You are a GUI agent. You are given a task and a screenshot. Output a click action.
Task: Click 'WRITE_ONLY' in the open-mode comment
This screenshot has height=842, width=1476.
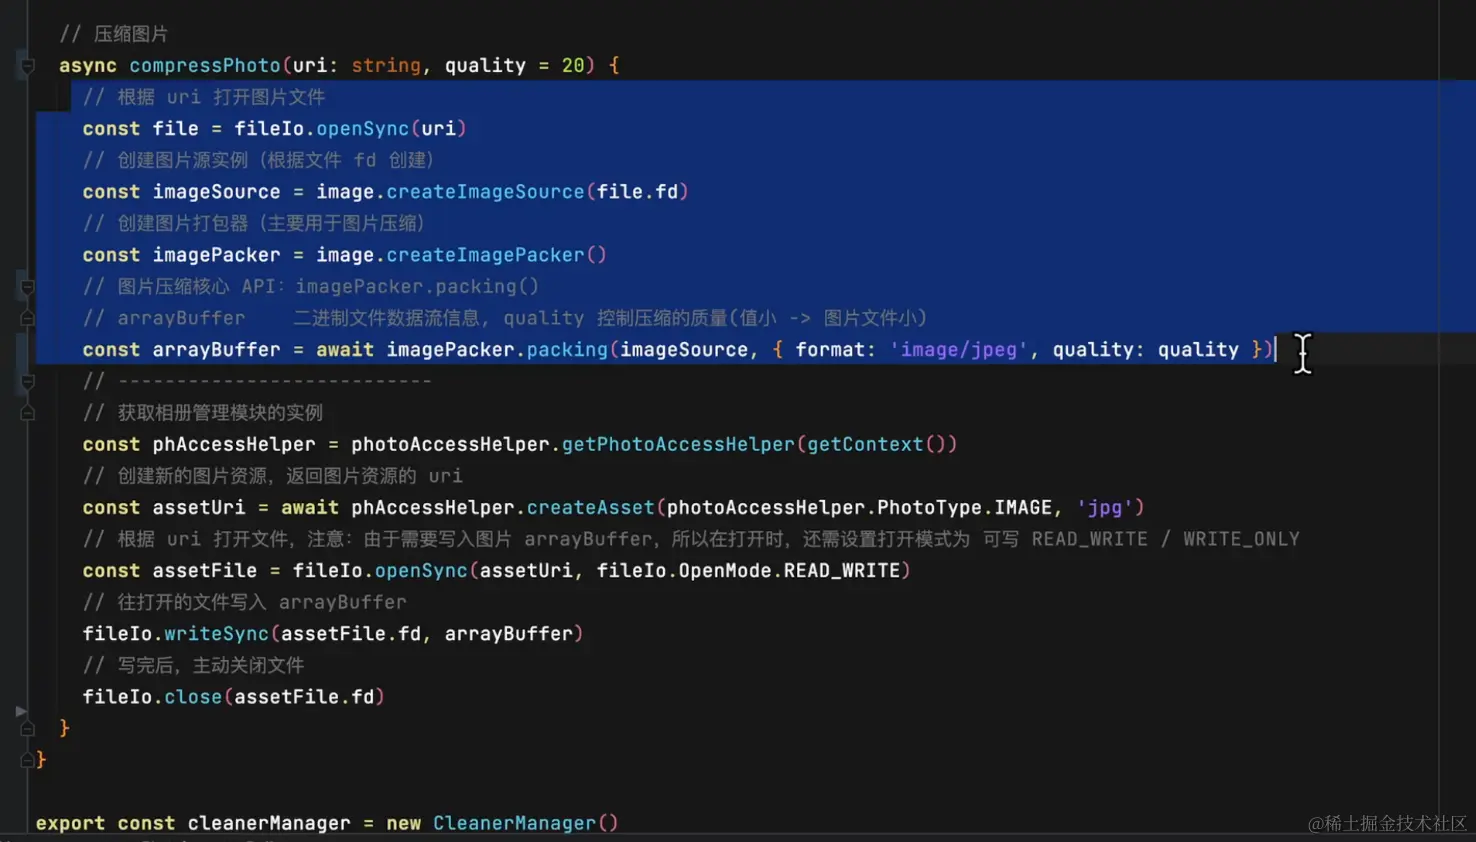(1241, 539)
